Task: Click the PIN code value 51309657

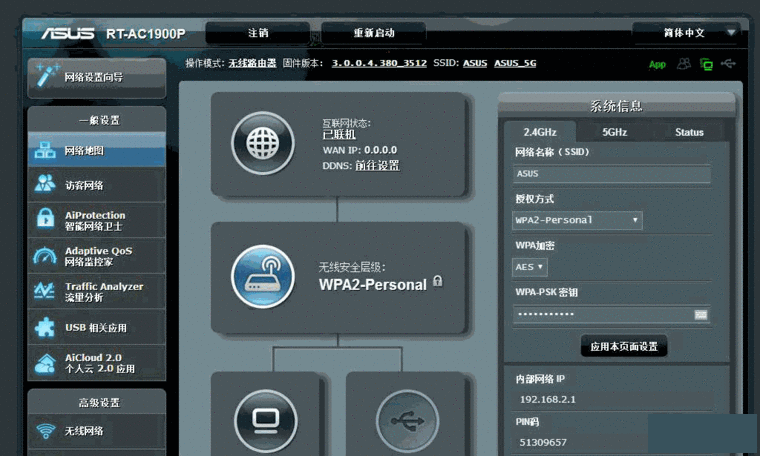Action: [543, 442]
